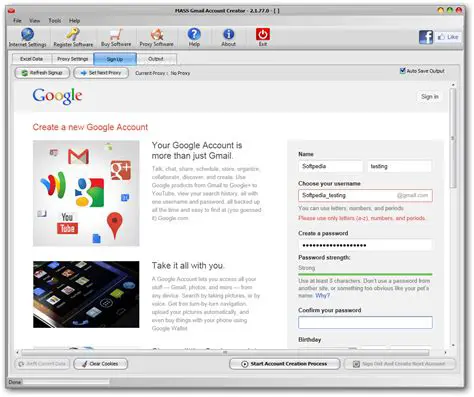The height and width of the screenshot is (397, 474).
Task: Open the View menu
Action: tap(35, 21)
